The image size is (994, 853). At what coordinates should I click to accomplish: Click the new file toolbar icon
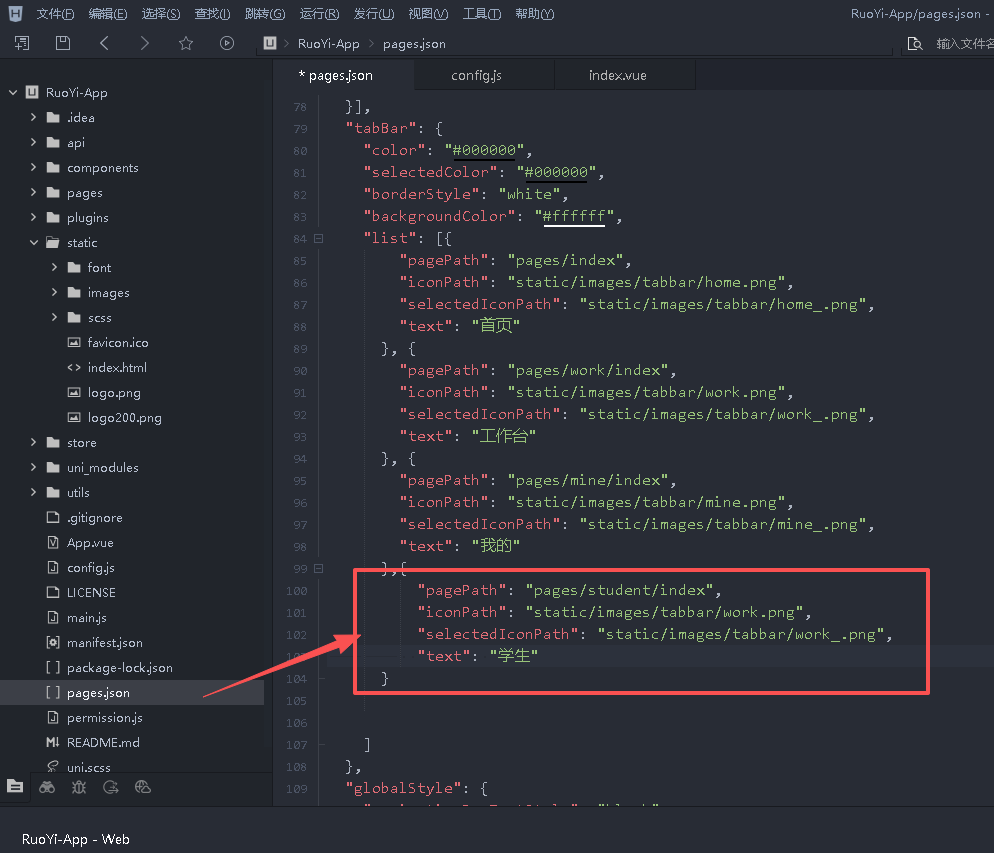point(22,43)
